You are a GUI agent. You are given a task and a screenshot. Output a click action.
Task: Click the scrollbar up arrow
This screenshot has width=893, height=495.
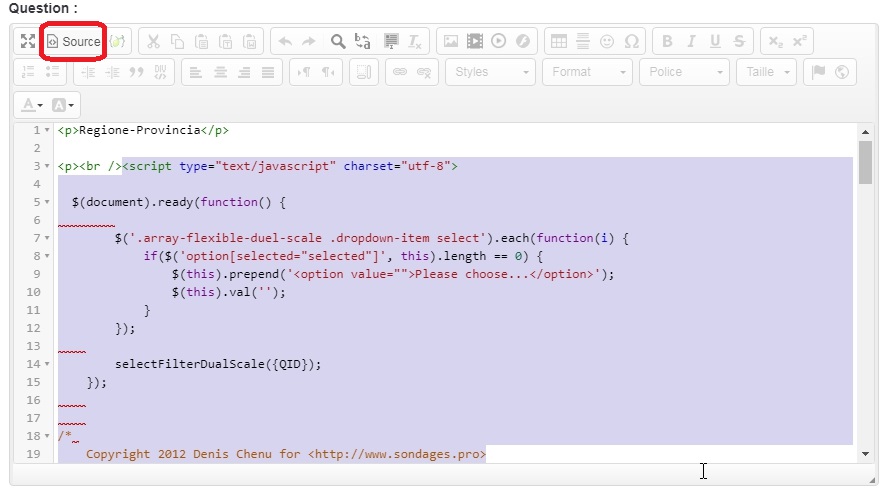point(865,132)
